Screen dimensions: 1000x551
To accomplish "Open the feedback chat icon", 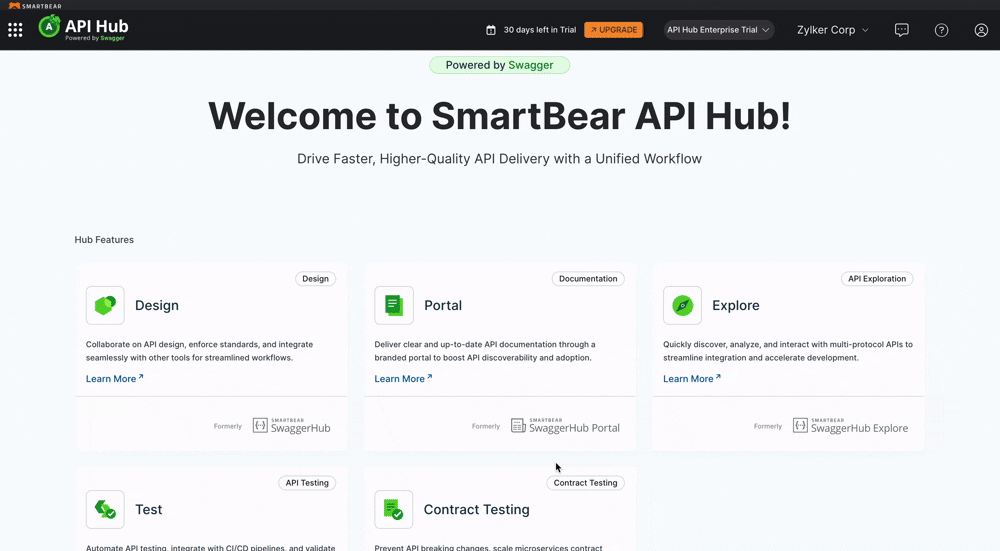I will [901, 30].
